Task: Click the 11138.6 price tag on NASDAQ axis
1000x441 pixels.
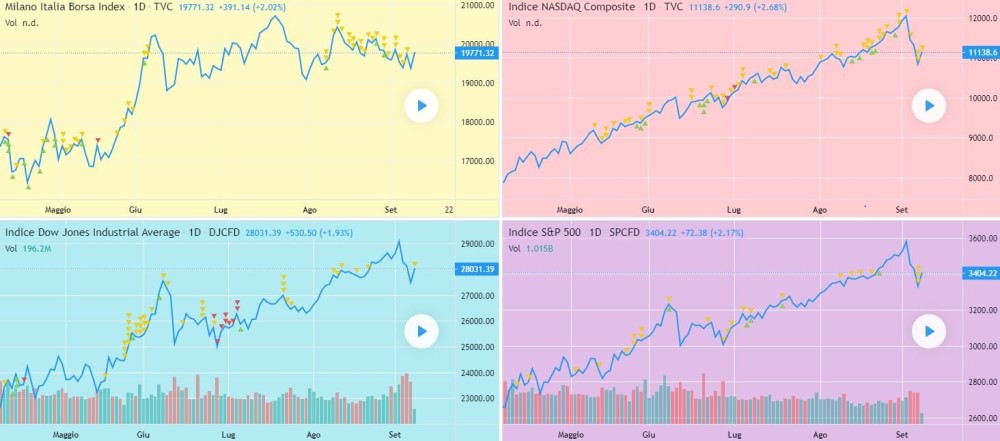Action: (x=976, y=51)
